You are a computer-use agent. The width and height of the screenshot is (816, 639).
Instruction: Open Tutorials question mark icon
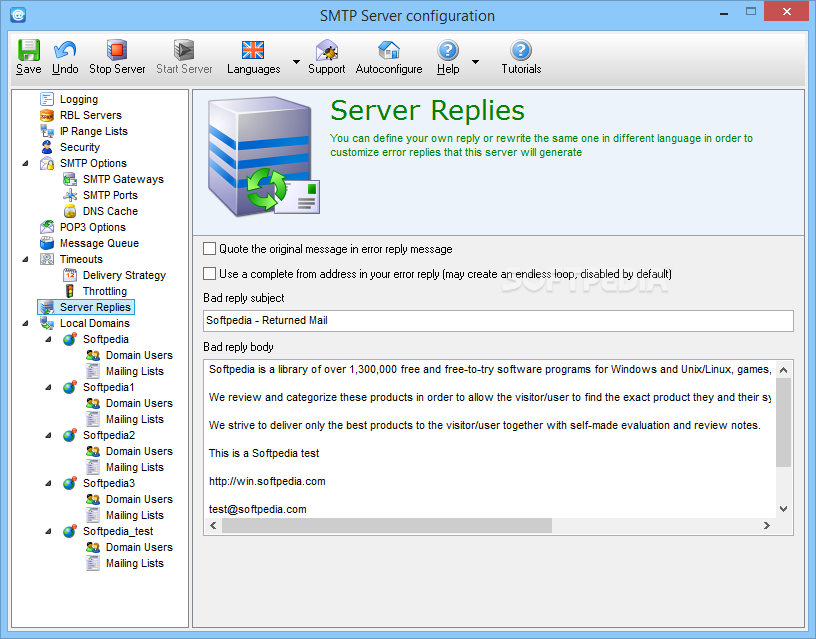[521, 50]
